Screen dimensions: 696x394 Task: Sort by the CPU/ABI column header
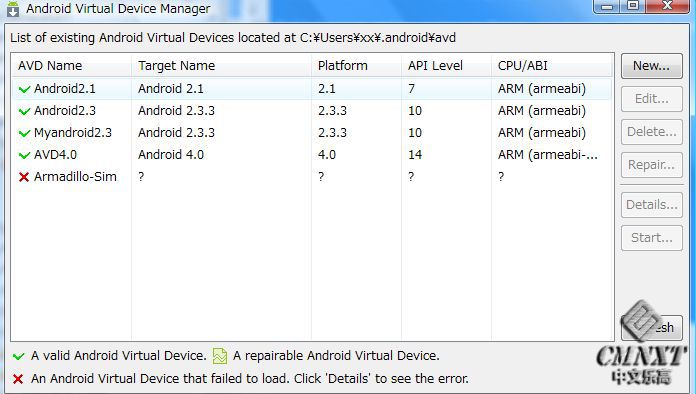[x=552, y=66]
